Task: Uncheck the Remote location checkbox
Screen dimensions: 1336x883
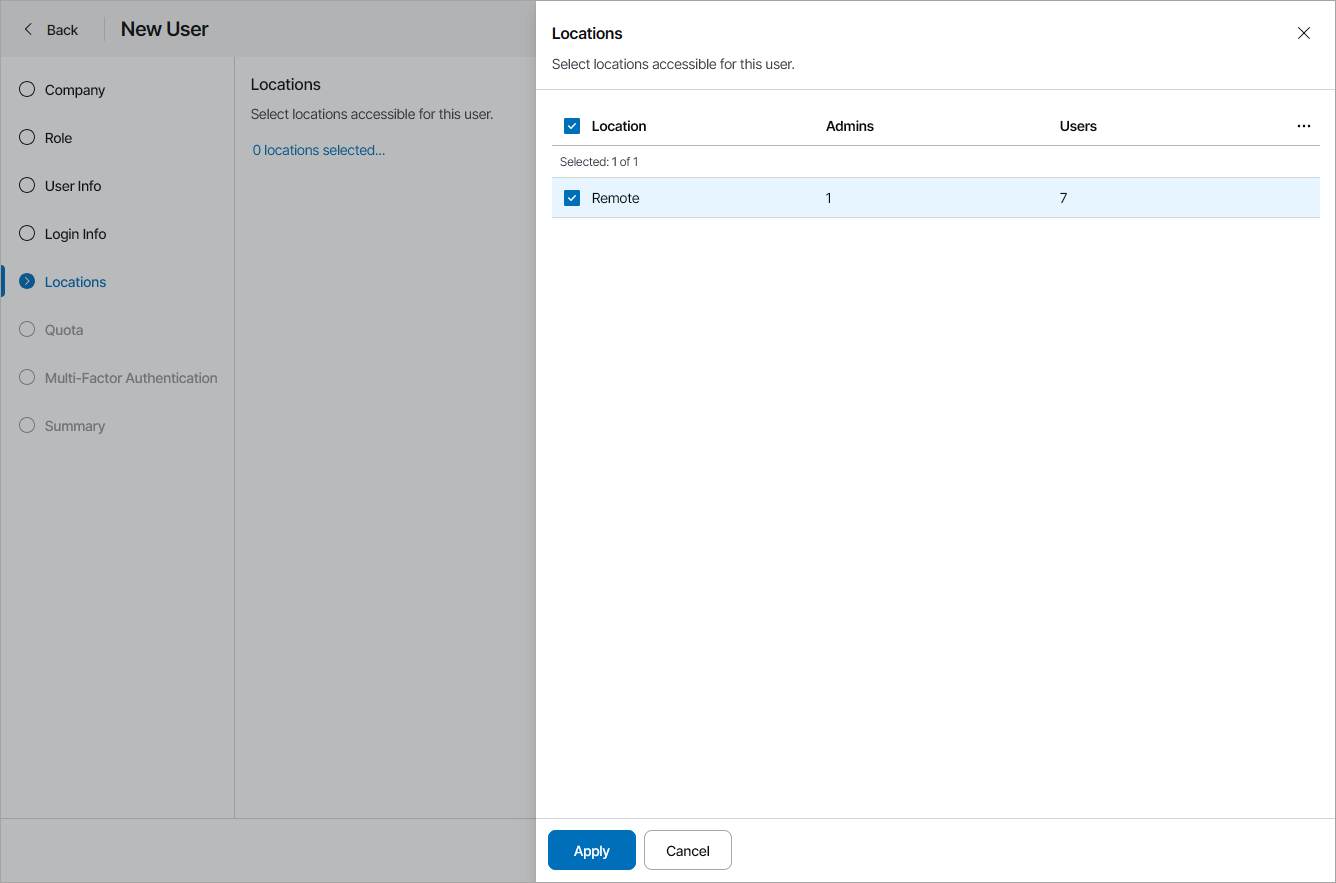Action: click(572, 198)
